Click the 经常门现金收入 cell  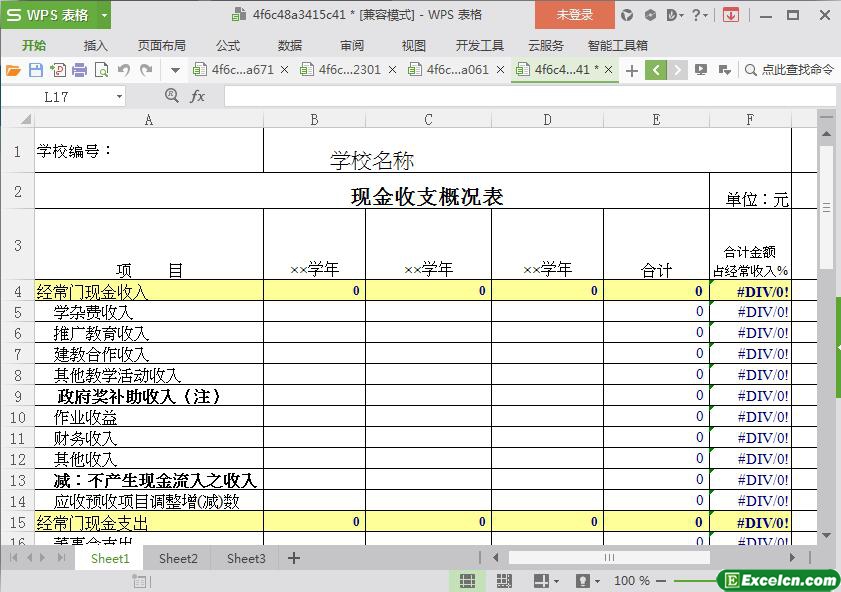149,291
